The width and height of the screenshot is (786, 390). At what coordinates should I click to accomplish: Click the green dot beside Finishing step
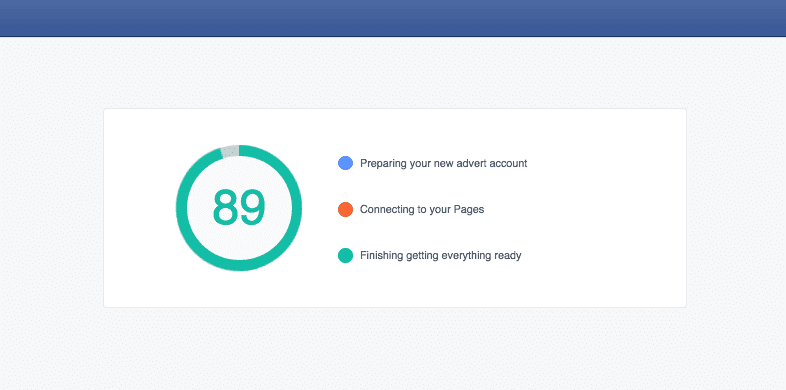[x=345, y=255]
